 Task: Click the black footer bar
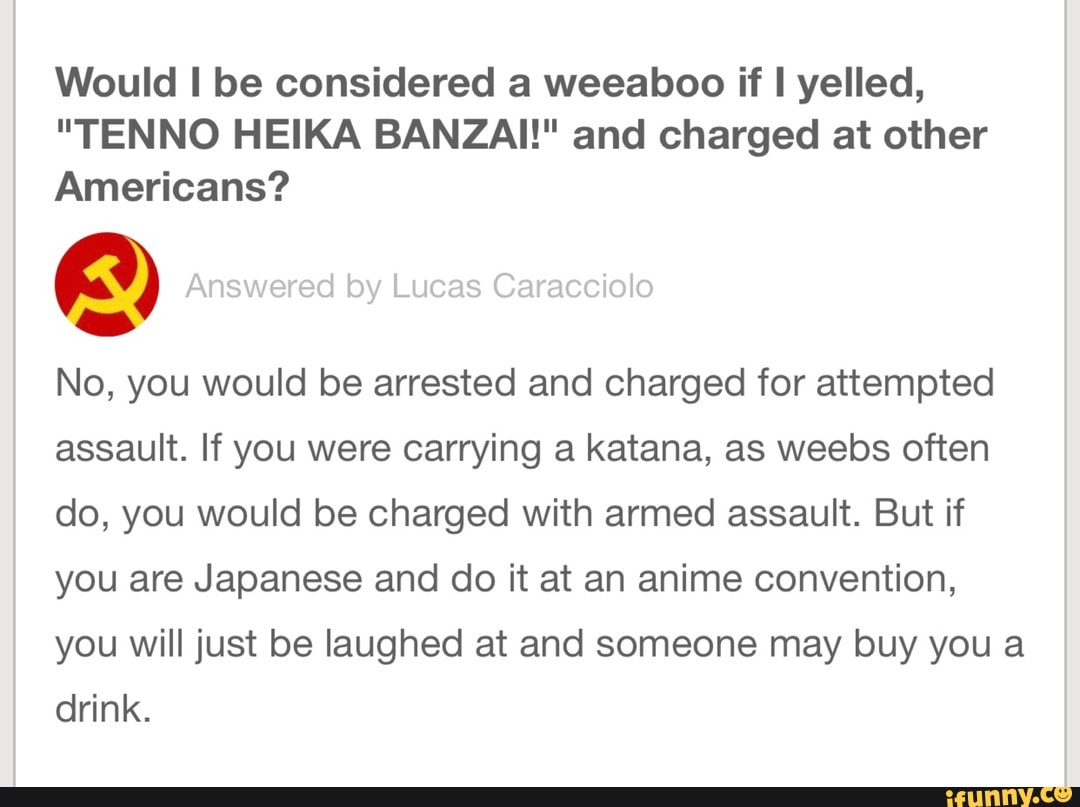pos(540,797)
